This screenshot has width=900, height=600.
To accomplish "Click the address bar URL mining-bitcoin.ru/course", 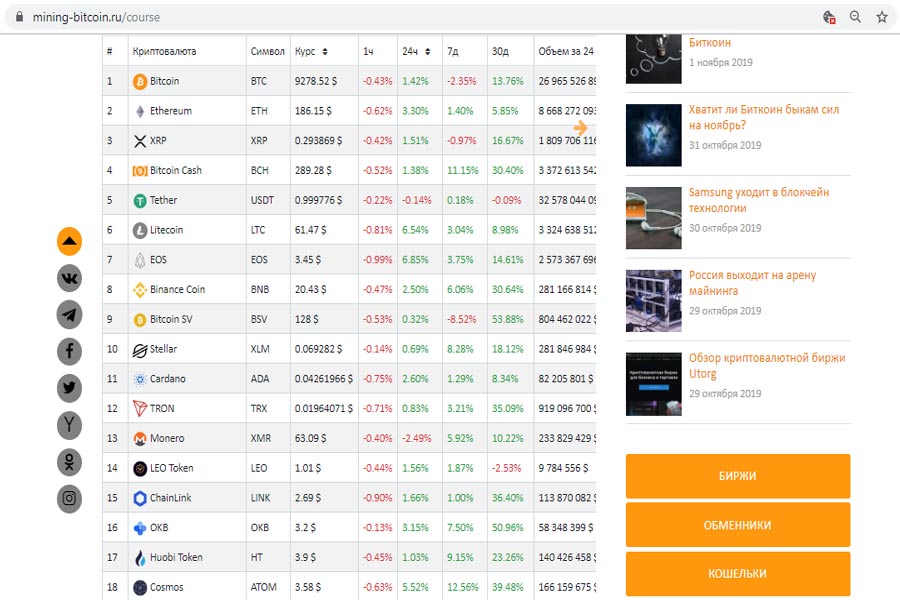I will [x=96, y=17].
